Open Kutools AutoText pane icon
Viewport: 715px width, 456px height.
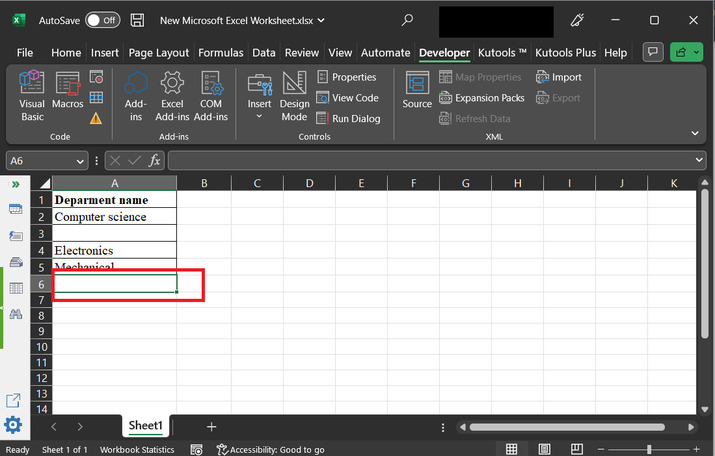tap(16, 236)
